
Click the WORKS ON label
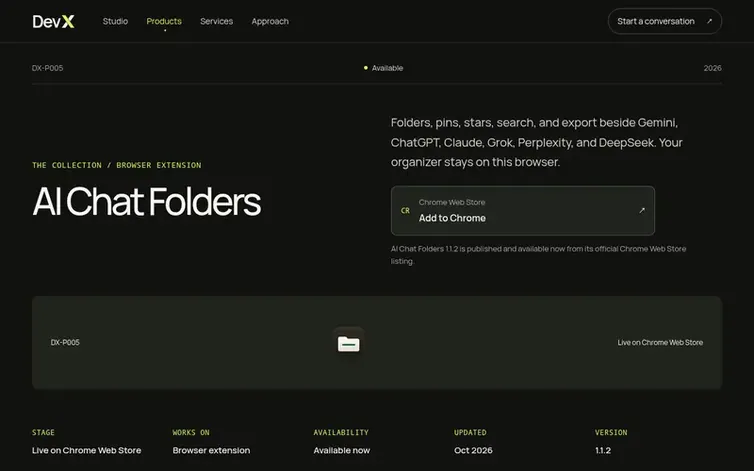click(x=191, y=433)
